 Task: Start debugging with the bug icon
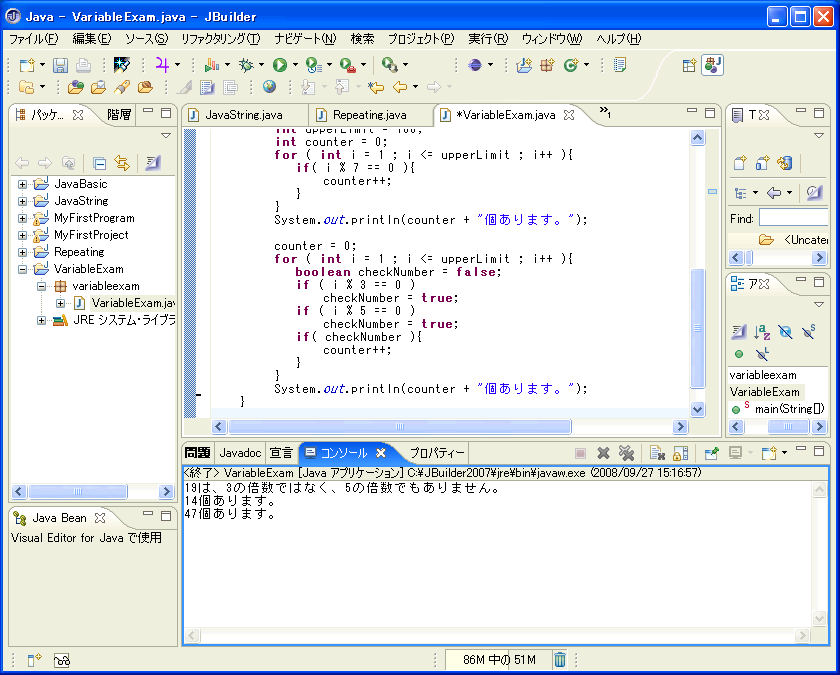coord(246,65)
